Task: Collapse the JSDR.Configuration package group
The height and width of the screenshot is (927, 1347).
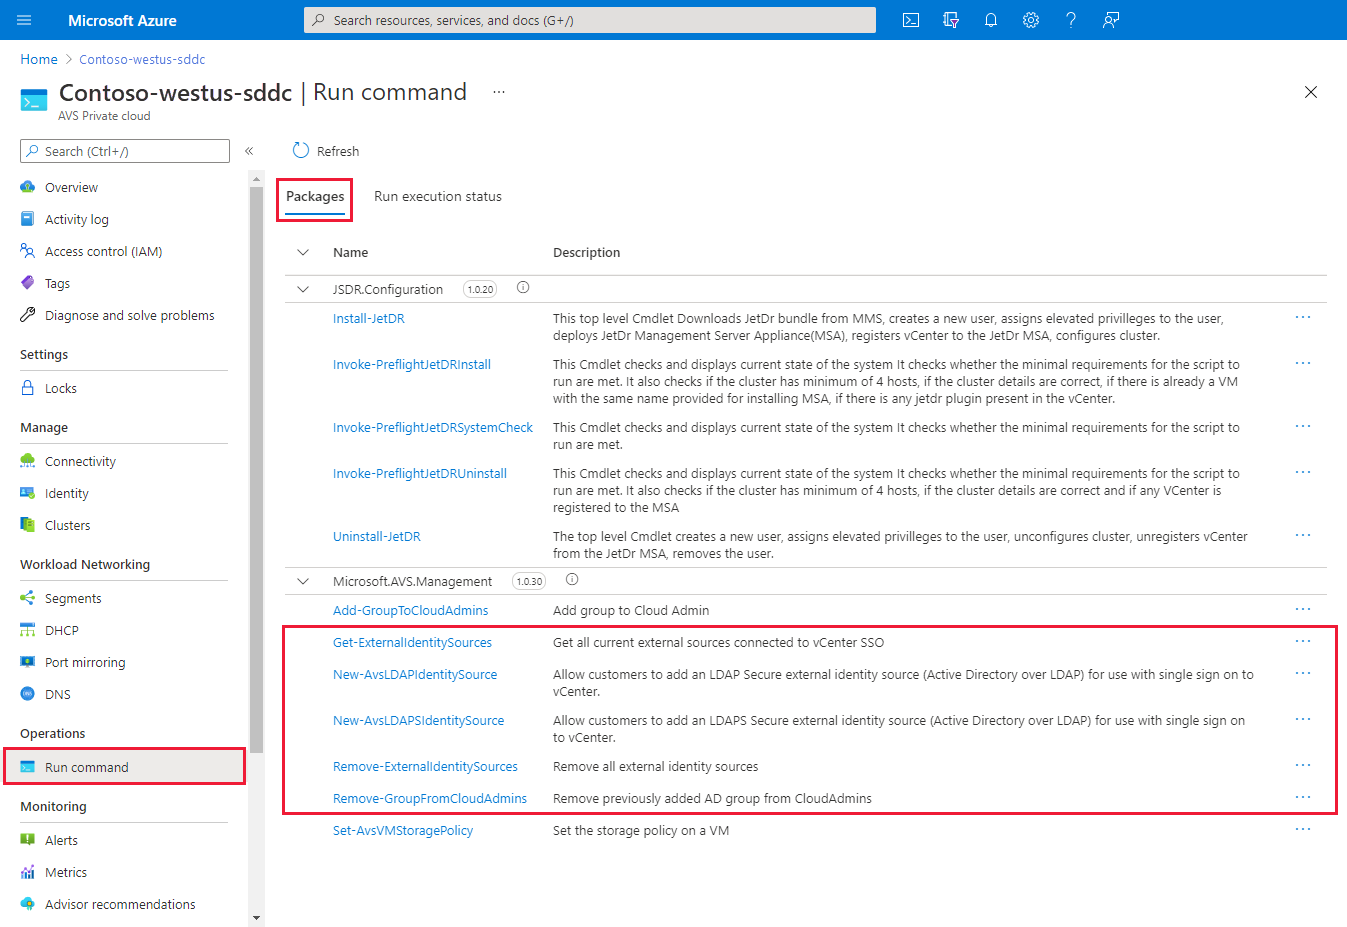Action: click(303, 289)
